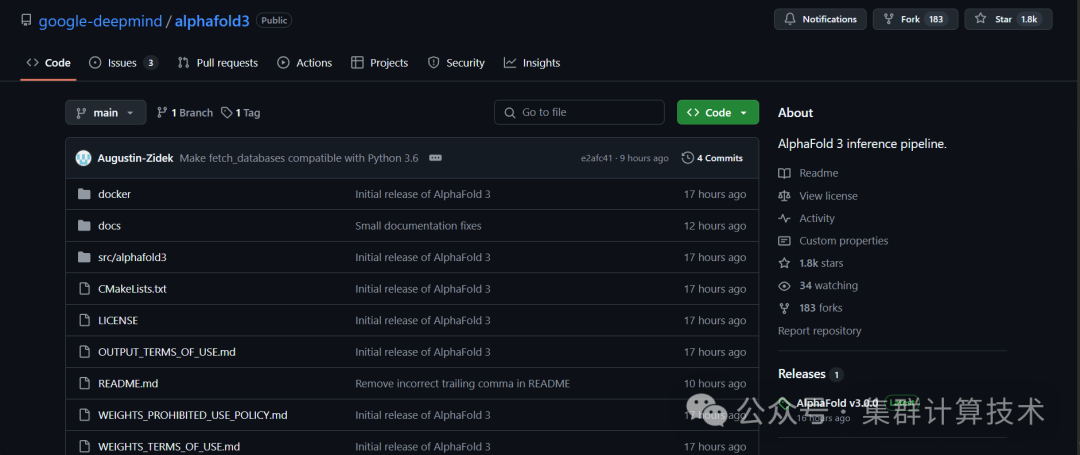Open the OUTPUT_TERMS_OF_USE.md file
This screenshot has height=455, width=1080.
click(167, 352)
